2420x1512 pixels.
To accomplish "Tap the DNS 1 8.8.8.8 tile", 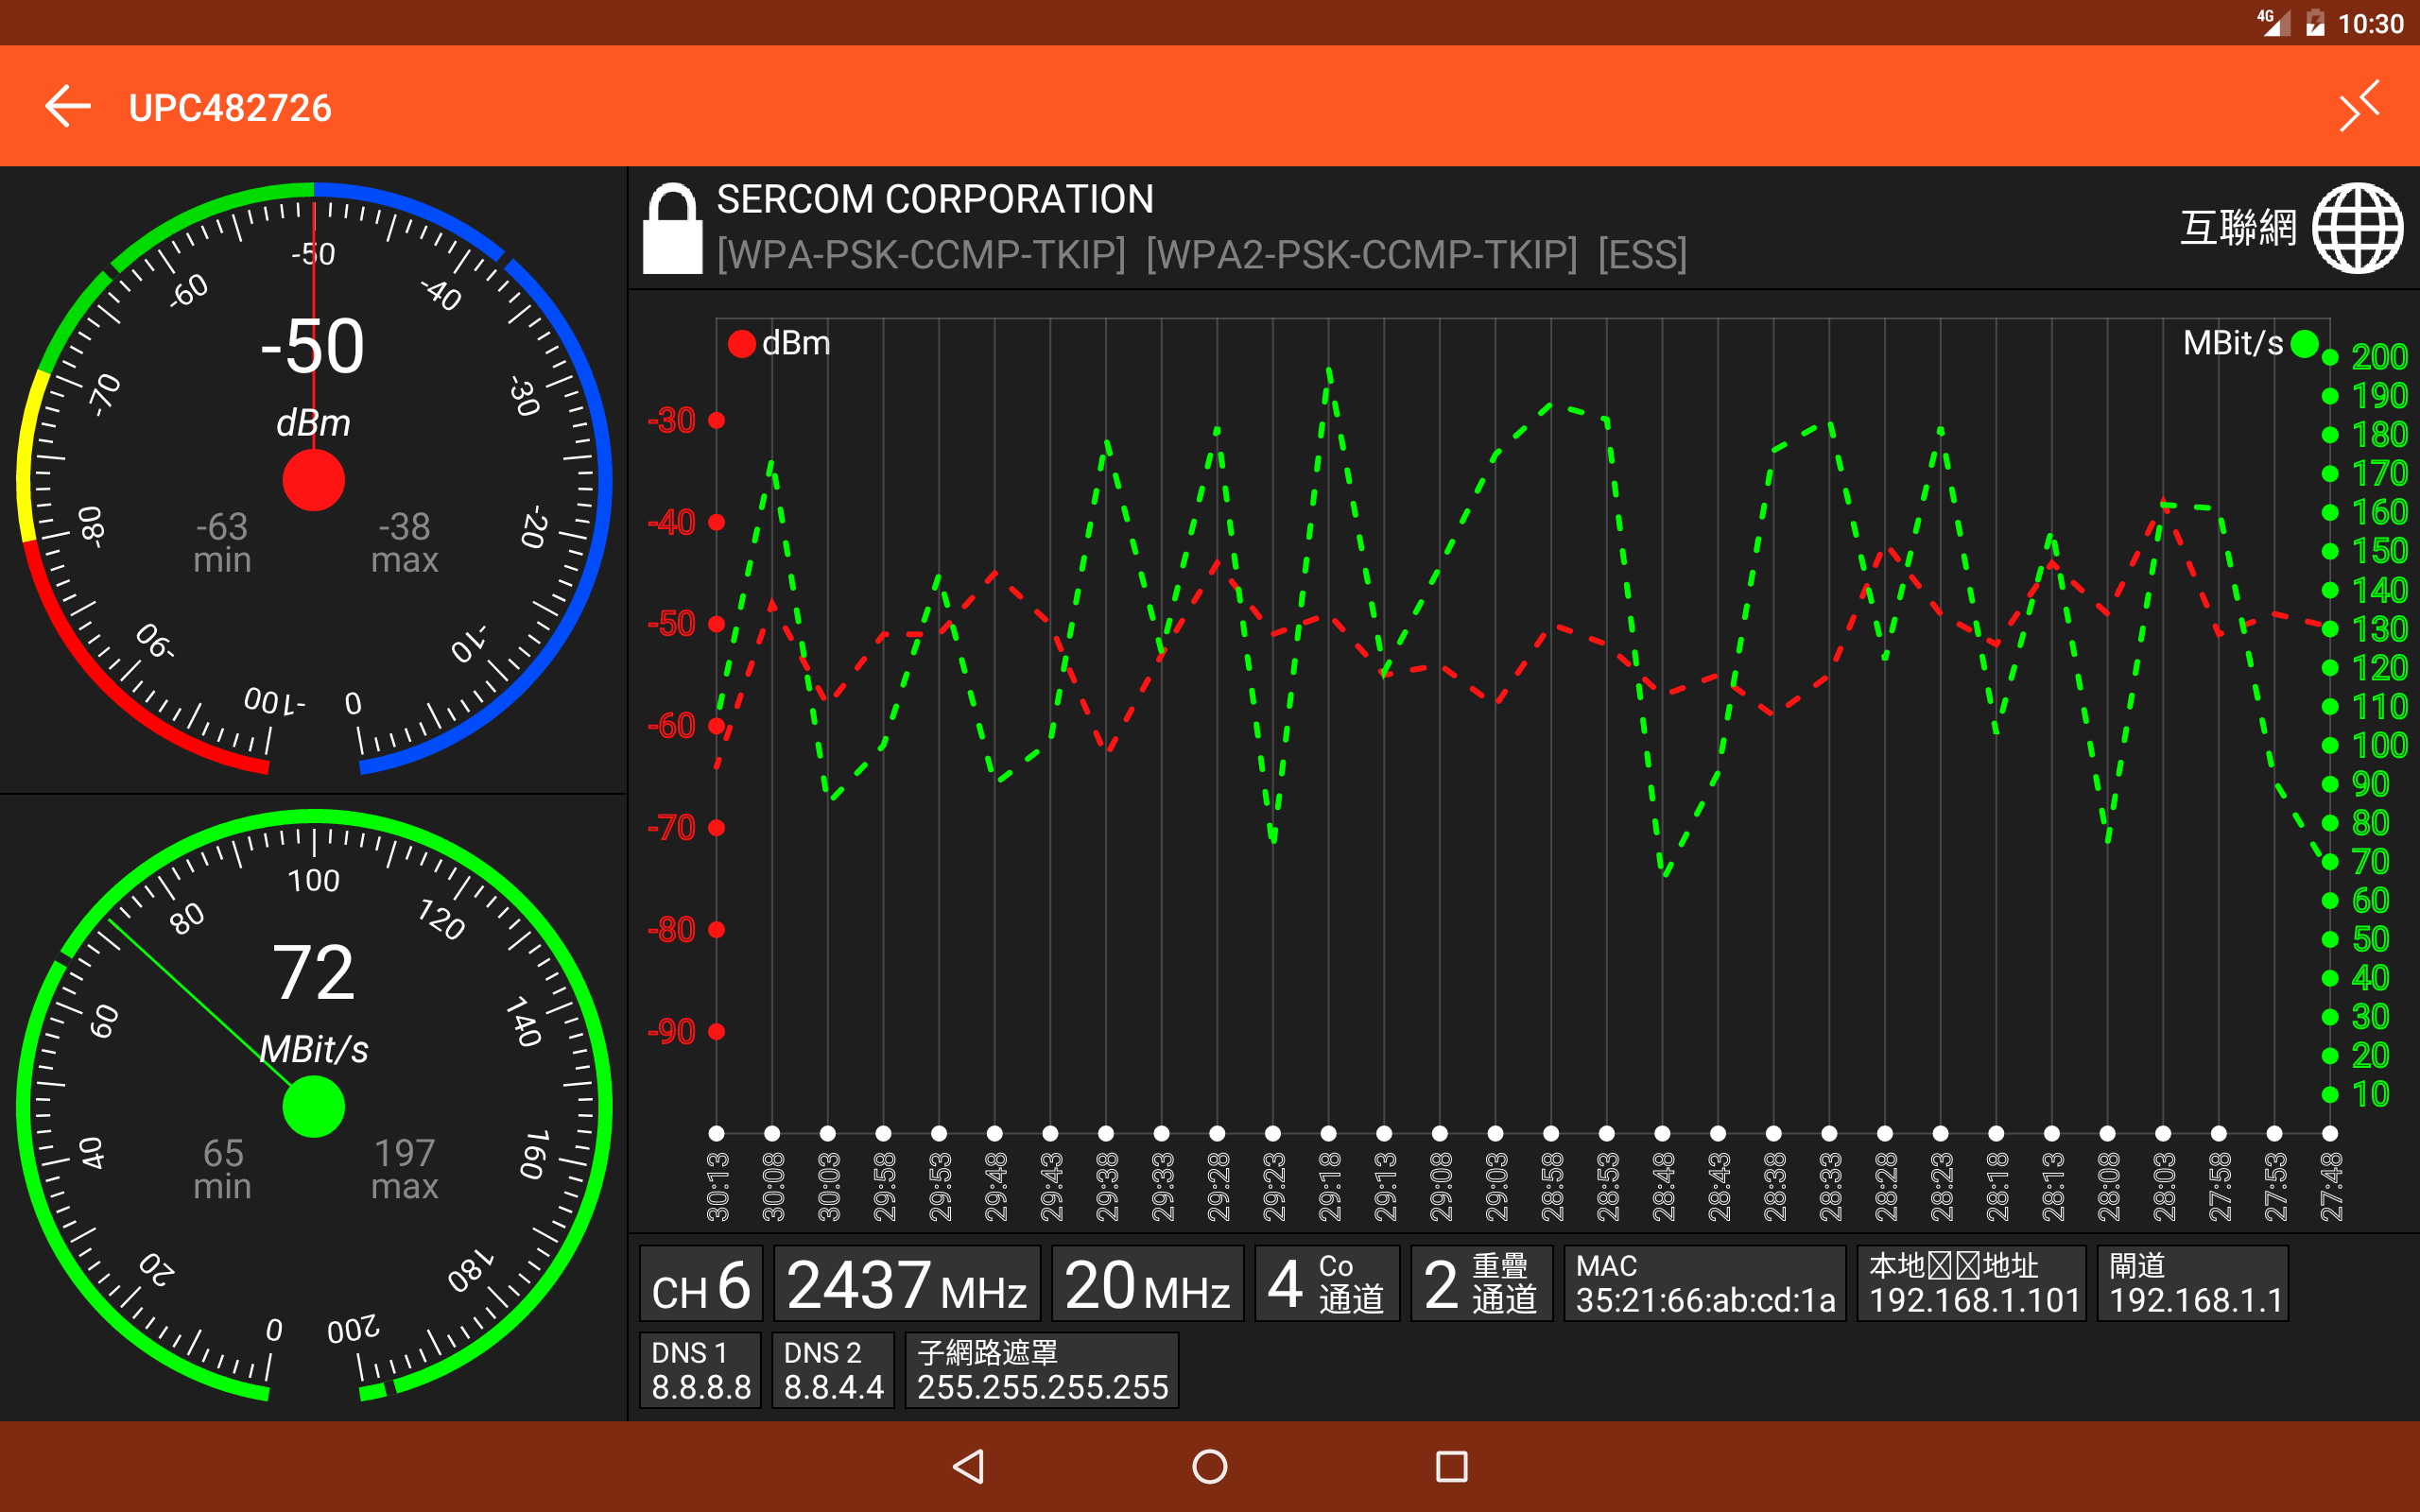I will pos(700,1370).
